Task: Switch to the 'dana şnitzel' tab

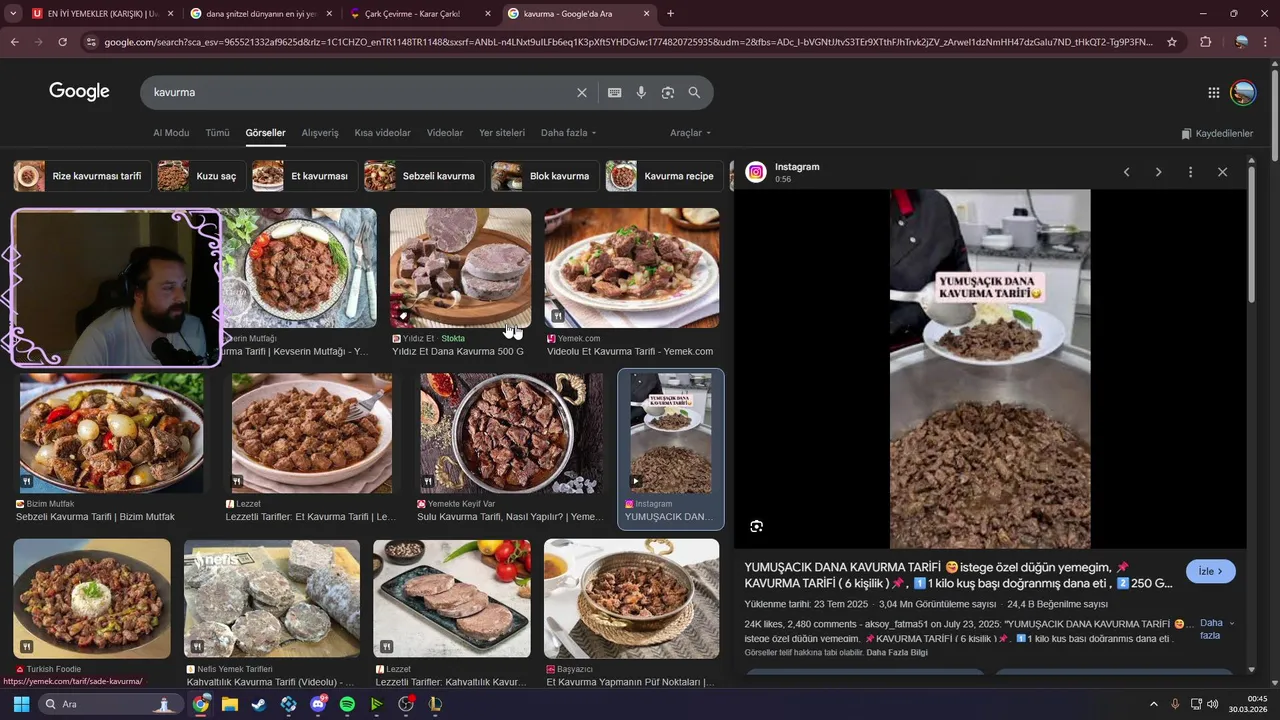Action: pyautogui.click(x=261, y=14)
